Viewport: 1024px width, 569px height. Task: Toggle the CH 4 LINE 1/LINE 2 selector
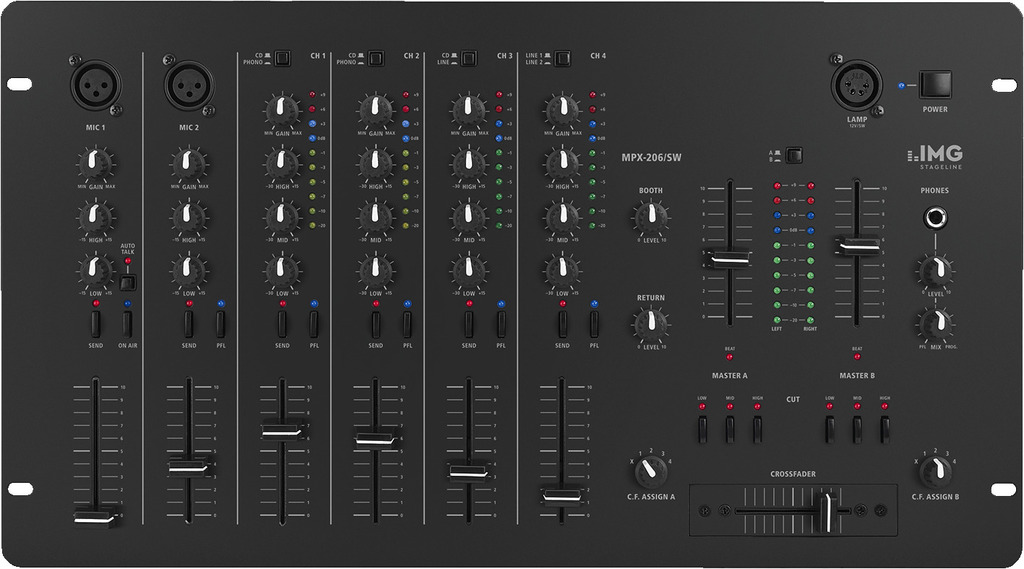pyautogui.click(x=563, y=58)
